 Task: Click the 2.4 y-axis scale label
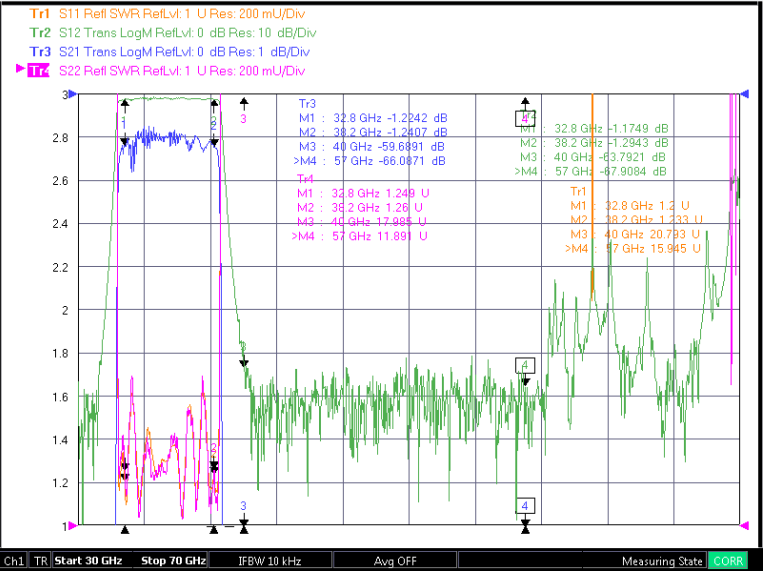tap(60, 223)
